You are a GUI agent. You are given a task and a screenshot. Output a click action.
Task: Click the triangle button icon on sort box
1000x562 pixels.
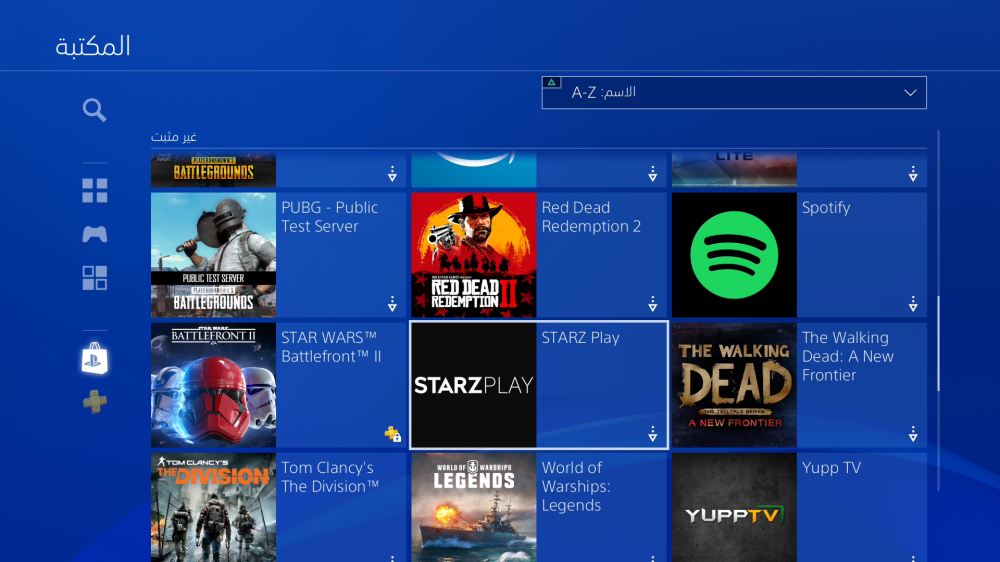pyautogui.click(x=552, y=82)
